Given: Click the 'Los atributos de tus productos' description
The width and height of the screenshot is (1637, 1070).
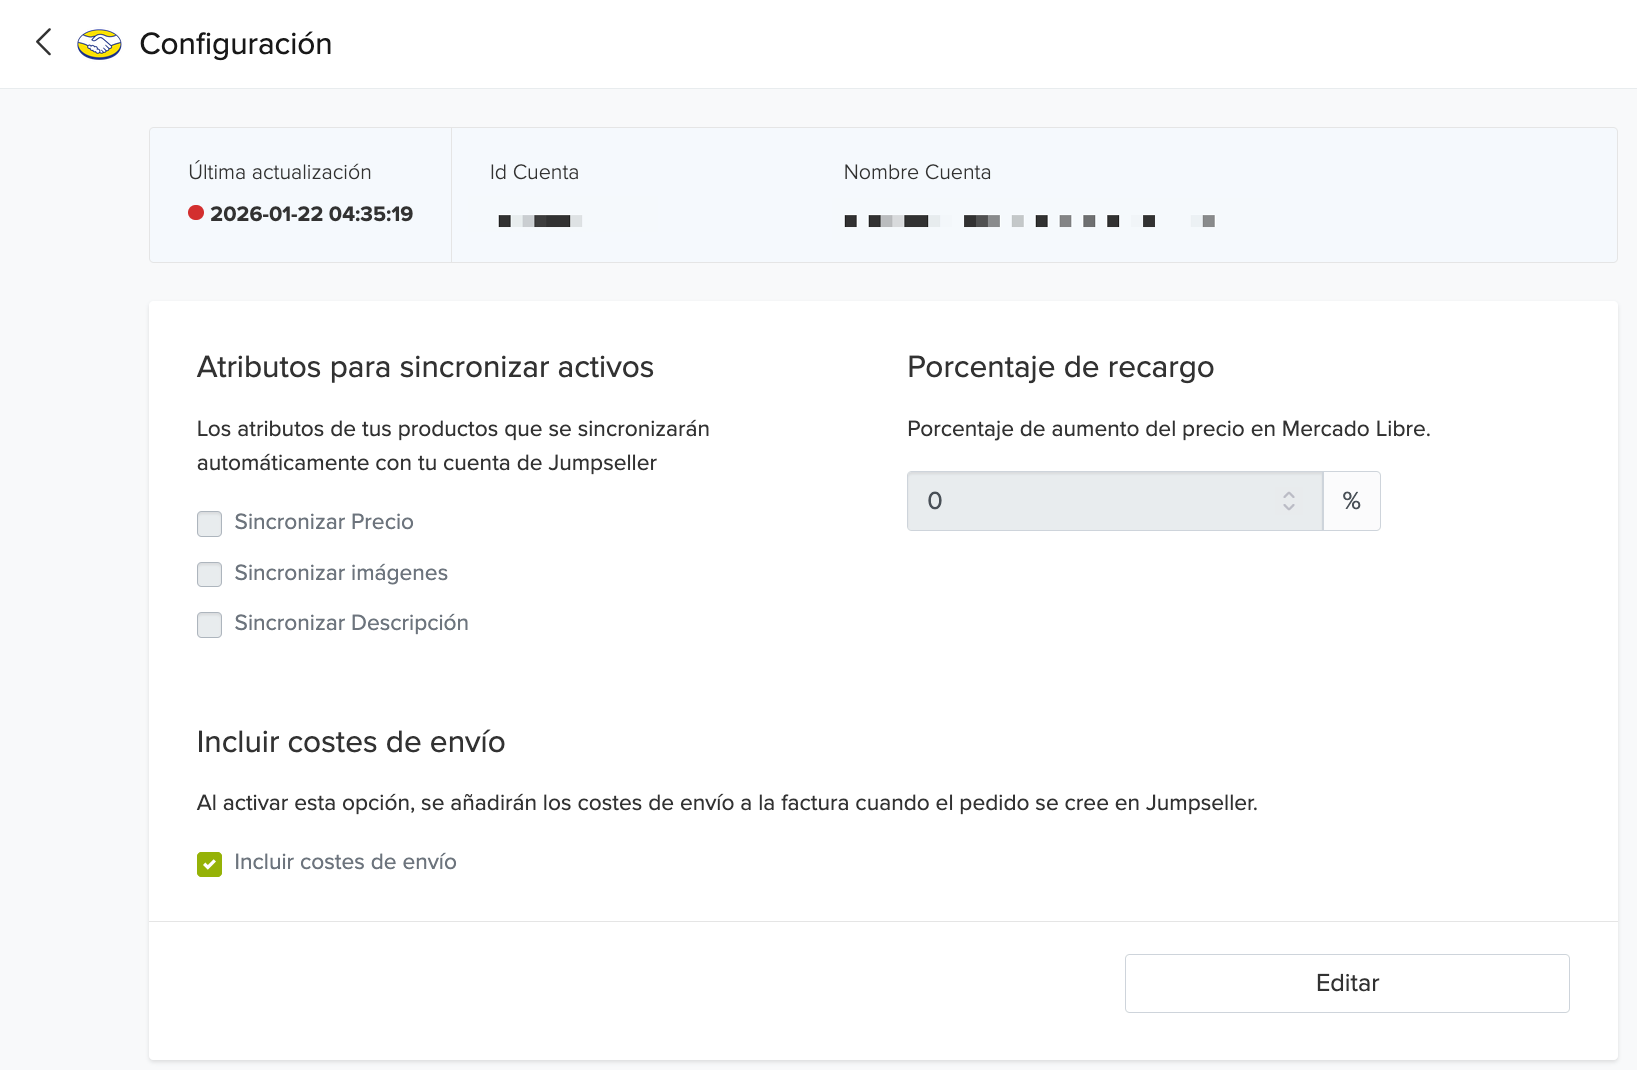Looking at the screenshot, I should [x=453, y=446].
